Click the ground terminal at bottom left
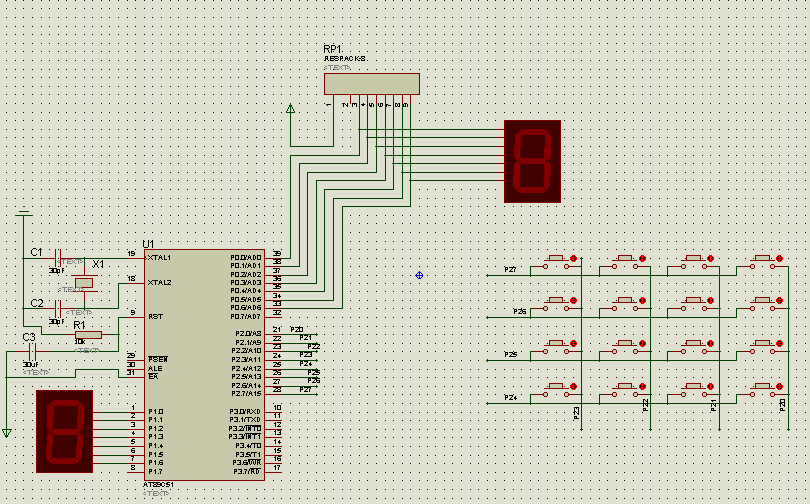The image size is (810, 504). coord(6,433)
